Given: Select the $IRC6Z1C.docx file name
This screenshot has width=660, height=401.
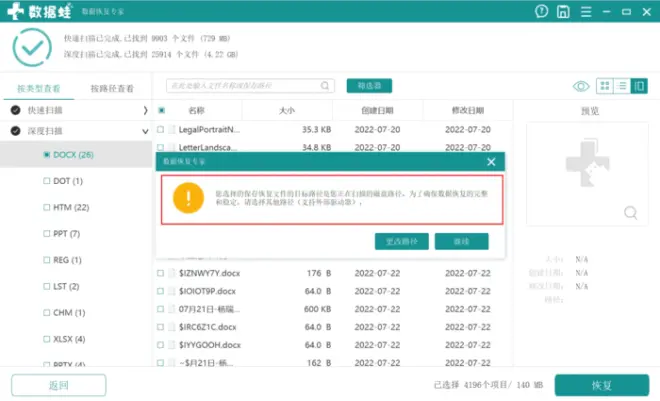Looking at the screenshot, I should [x=208, y=327].
